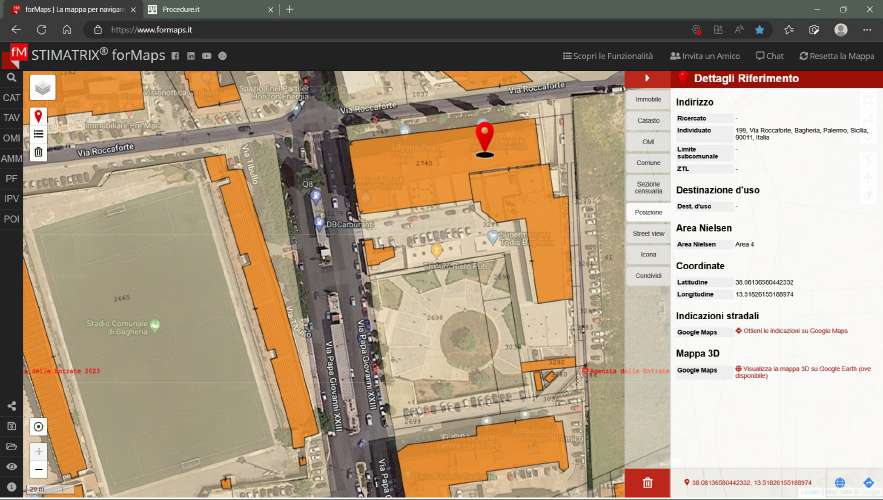Zoom out the map with the minus button

point(39,469)
